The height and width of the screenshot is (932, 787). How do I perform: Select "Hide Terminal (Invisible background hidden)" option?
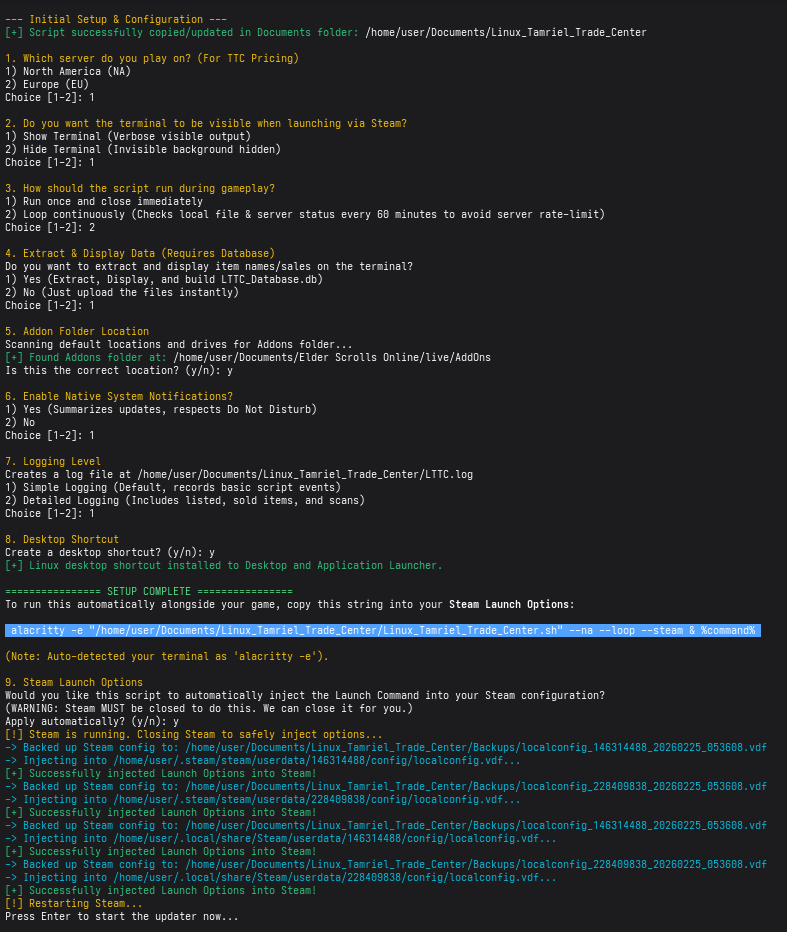tap(143, 149)
